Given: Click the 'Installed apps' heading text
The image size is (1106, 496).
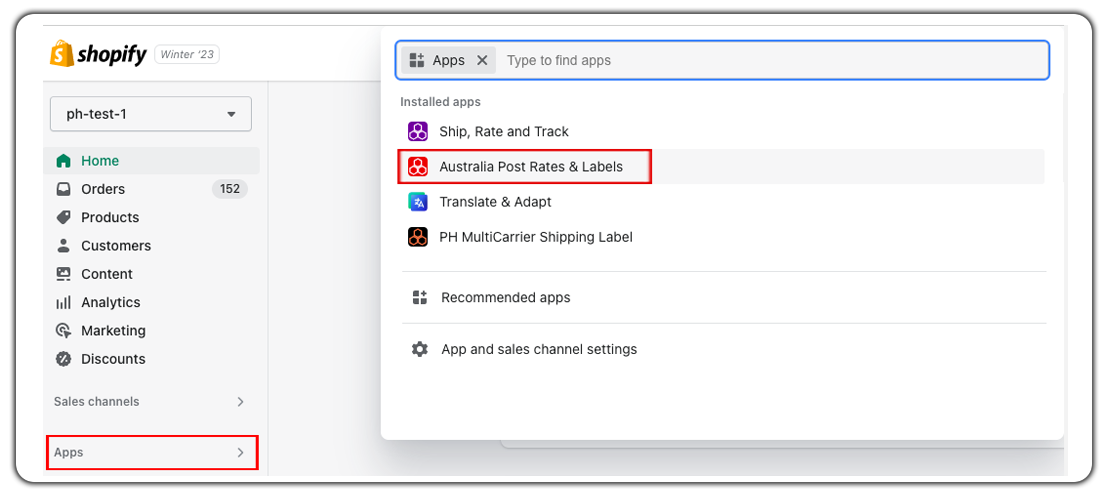Looking at the screenshot, I should click(x=440, y=102).
